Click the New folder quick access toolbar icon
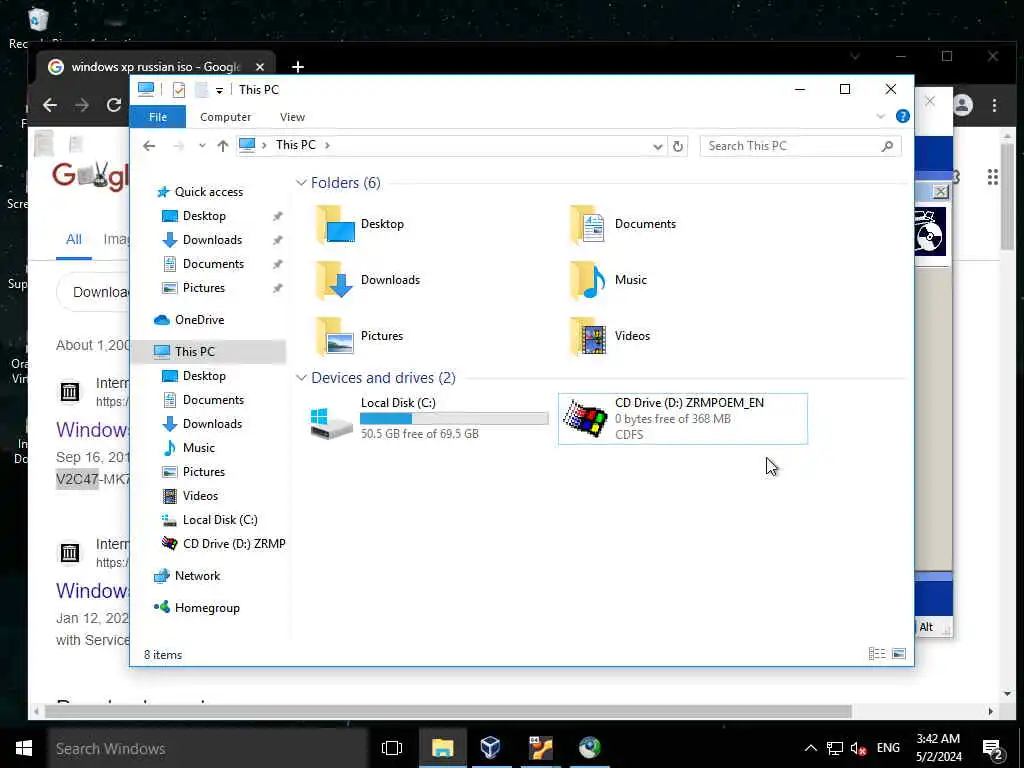This screenshot has width=1024, height=768. (201, 89)
